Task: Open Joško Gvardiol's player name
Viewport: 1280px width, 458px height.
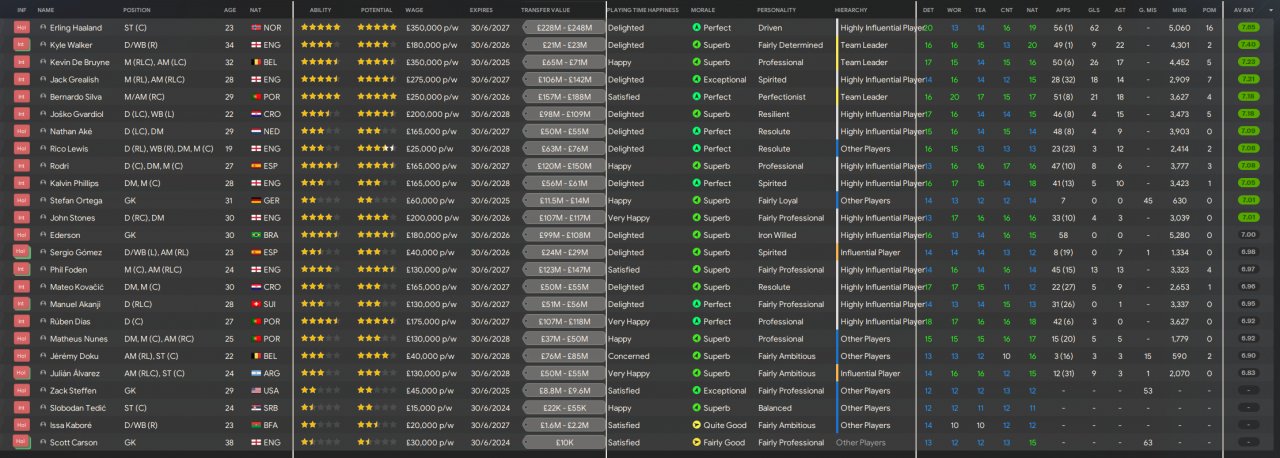Action: pyautogui.click(x=78, y=114)
